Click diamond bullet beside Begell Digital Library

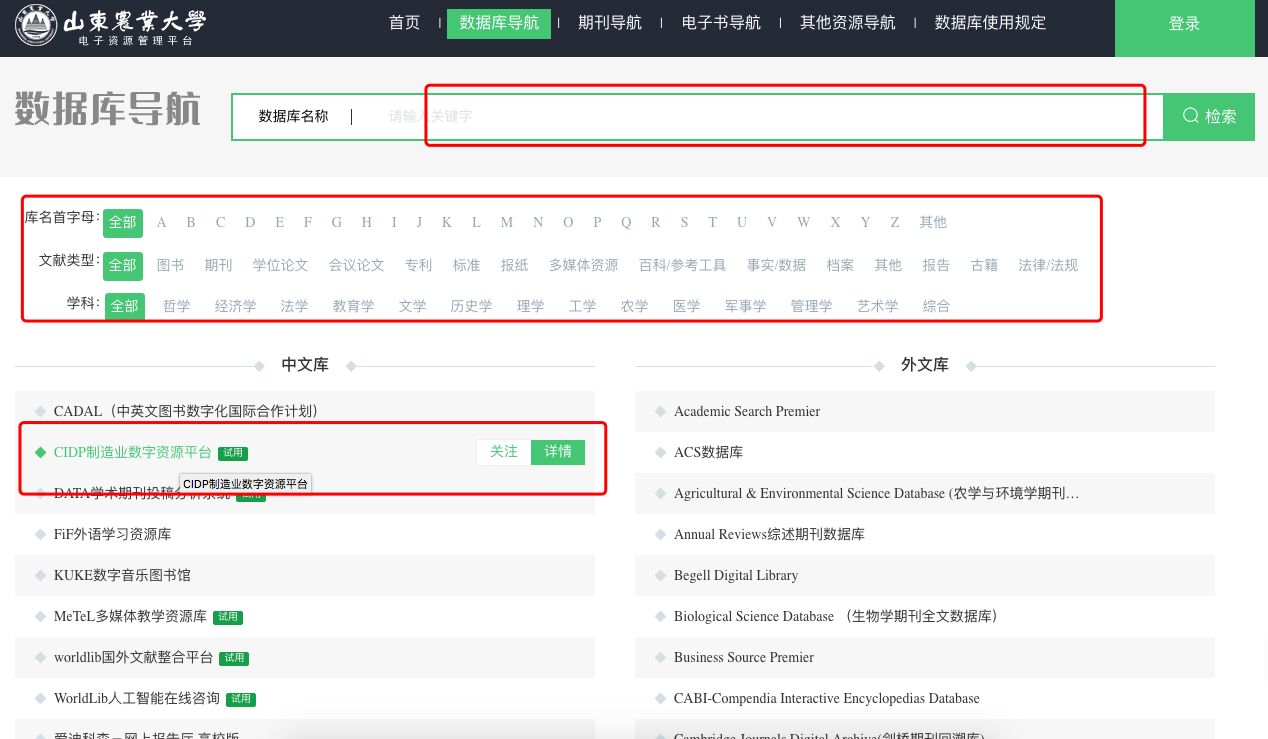coord(661,576)
